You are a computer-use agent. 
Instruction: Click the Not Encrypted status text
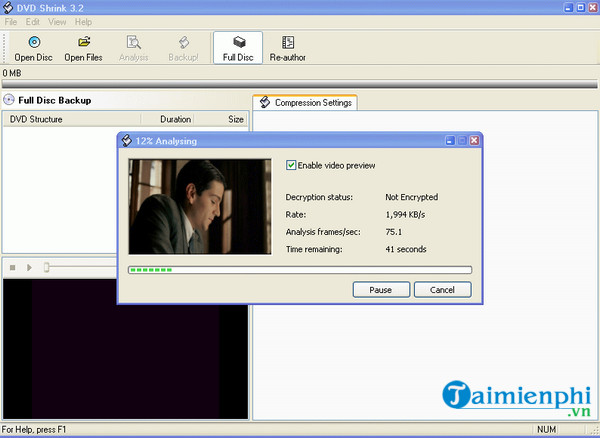[412, 197]
